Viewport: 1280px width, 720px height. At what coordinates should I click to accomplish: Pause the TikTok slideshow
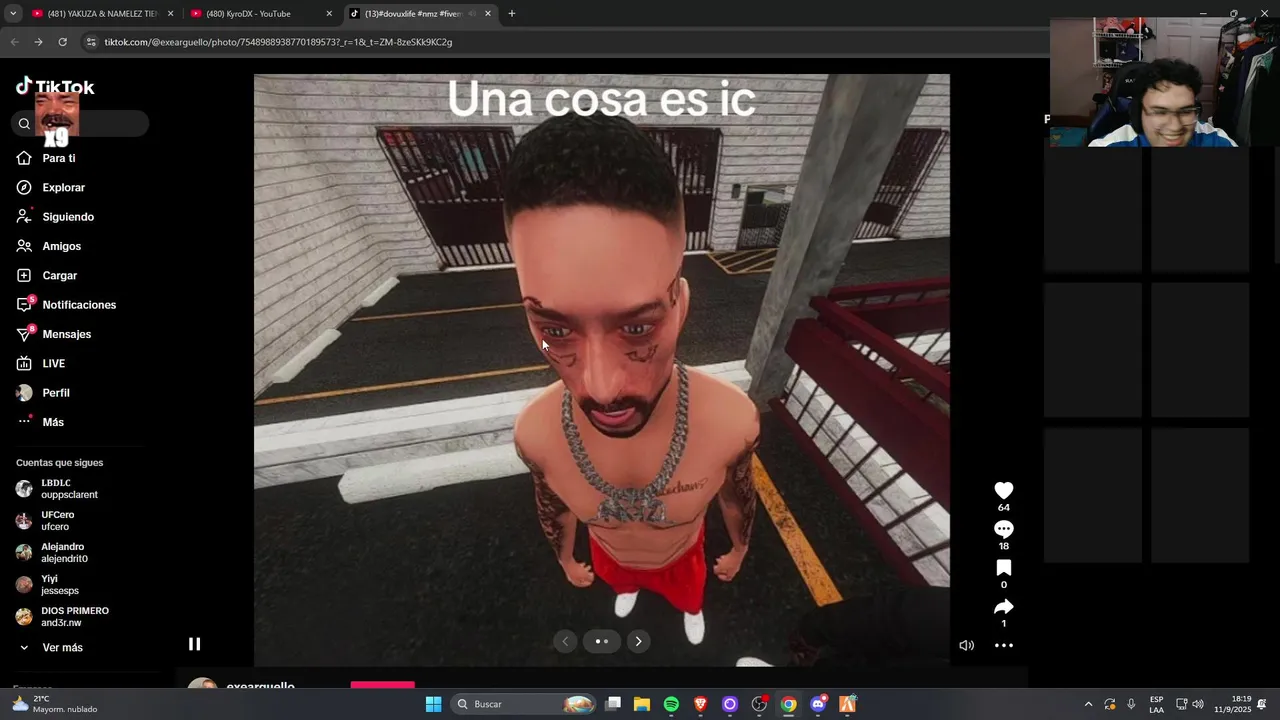coord(194,644)
